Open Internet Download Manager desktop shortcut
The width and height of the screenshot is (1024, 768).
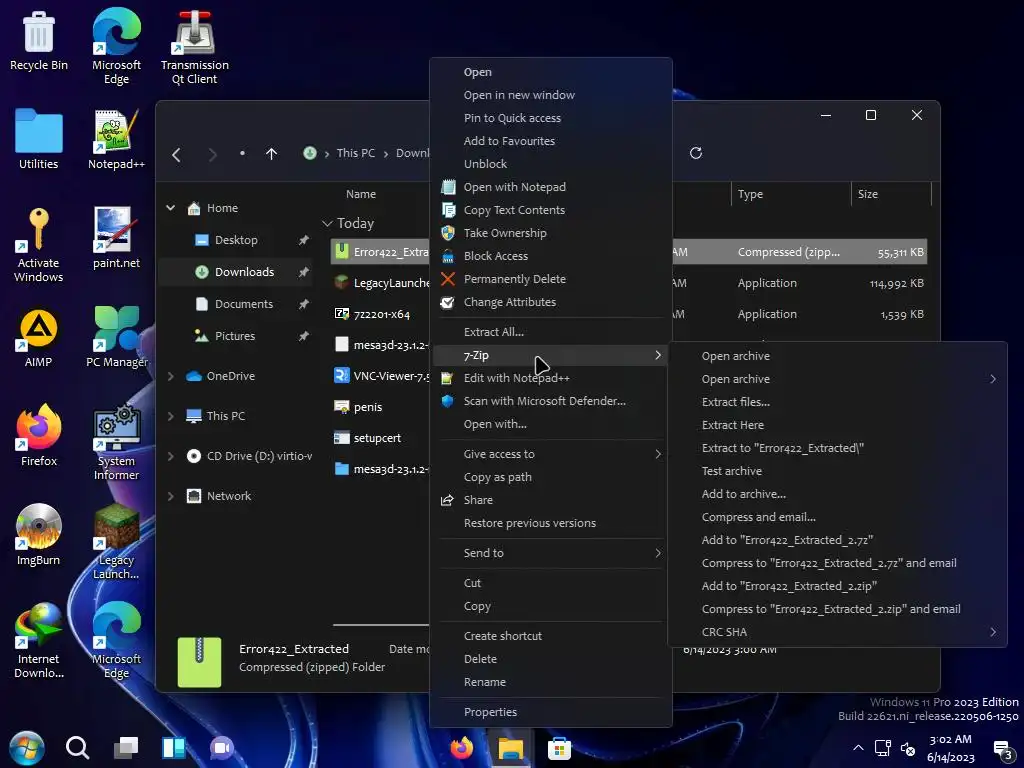[x=39, y=641]
